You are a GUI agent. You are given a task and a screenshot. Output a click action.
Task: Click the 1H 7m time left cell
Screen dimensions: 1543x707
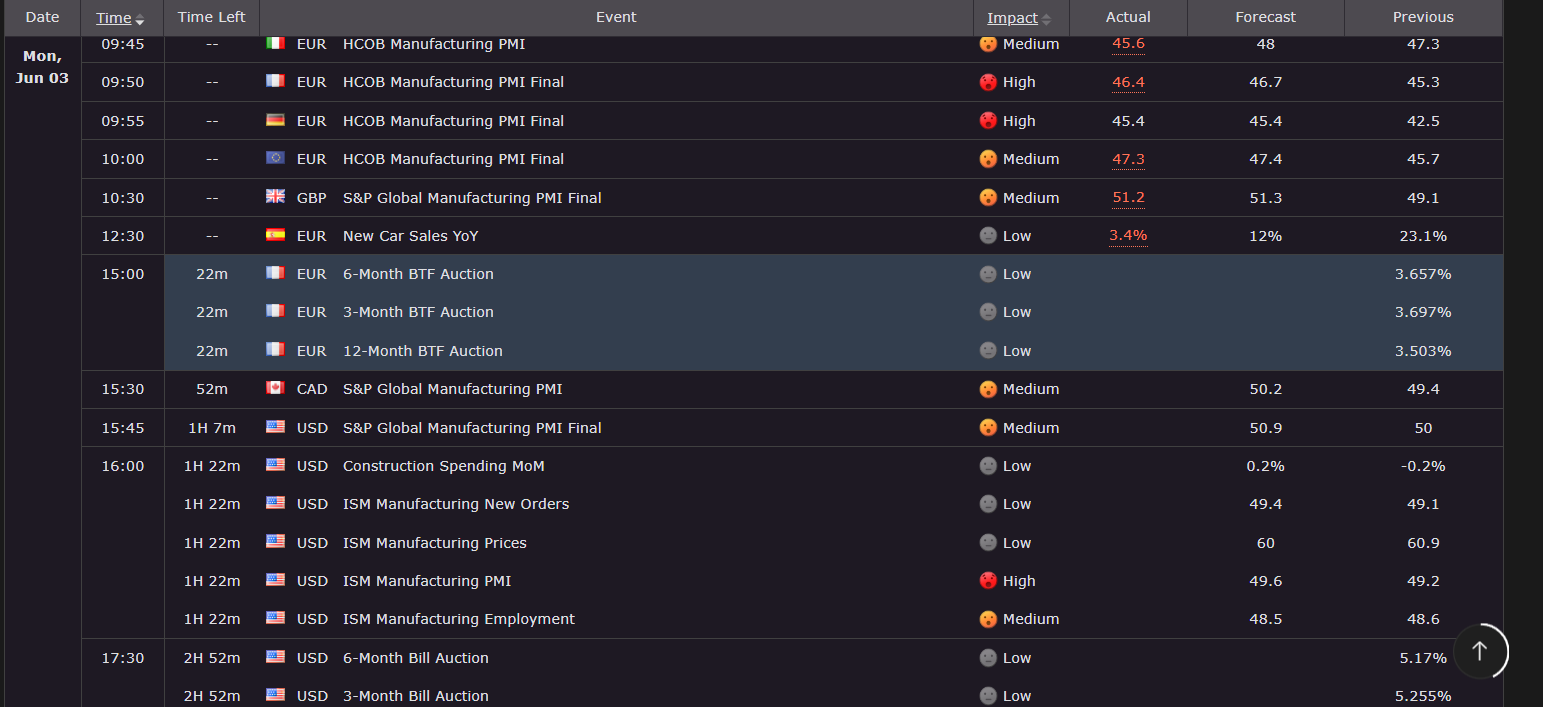212,428
